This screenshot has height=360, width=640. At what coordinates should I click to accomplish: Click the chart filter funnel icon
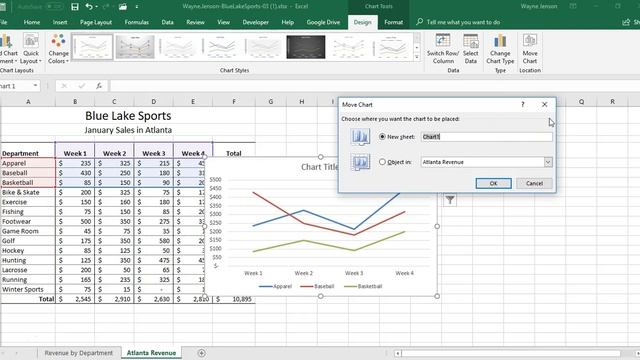click(450, 200)
